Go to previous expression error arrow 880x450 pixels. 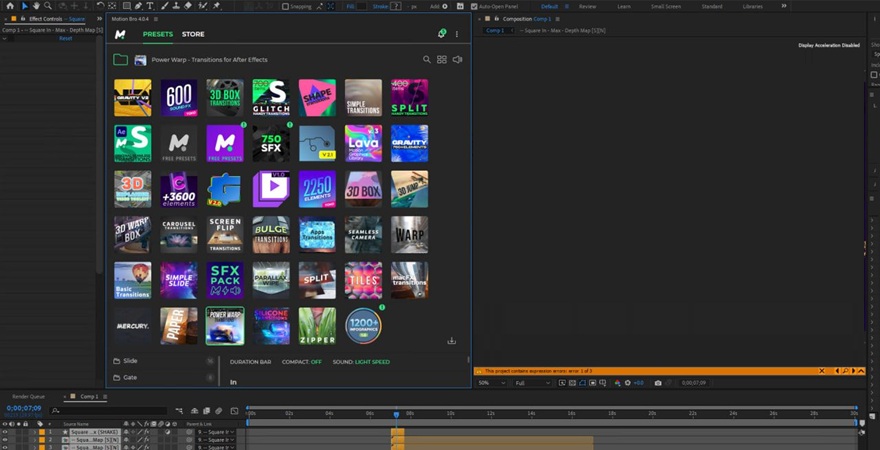(837, 371)
